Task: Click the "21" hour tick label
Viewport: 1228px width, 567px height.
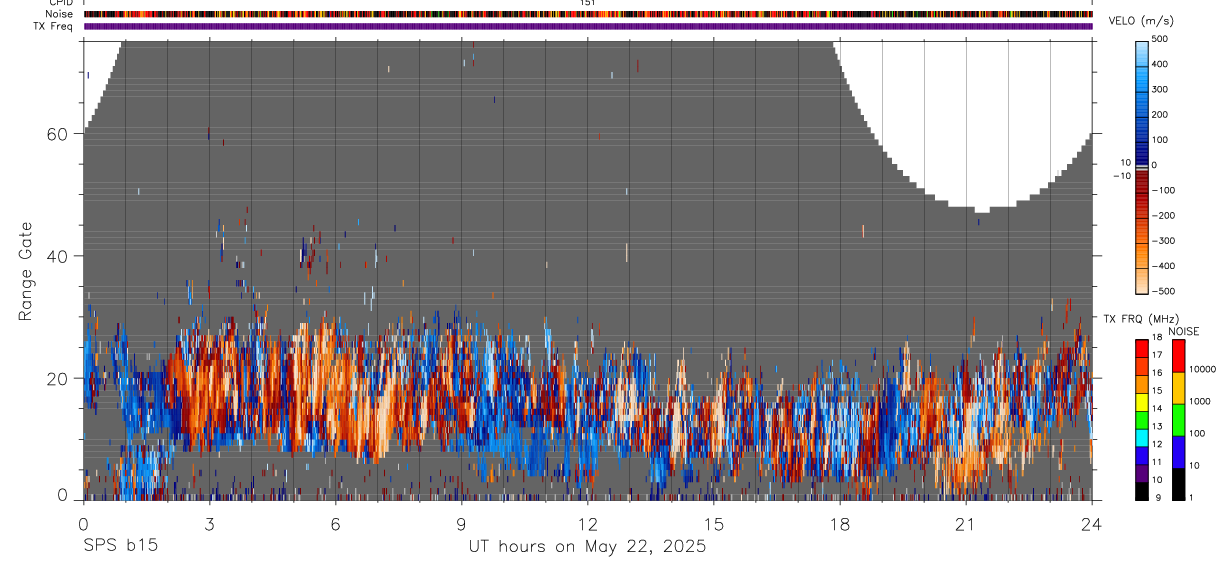Action: click(966, 524)
